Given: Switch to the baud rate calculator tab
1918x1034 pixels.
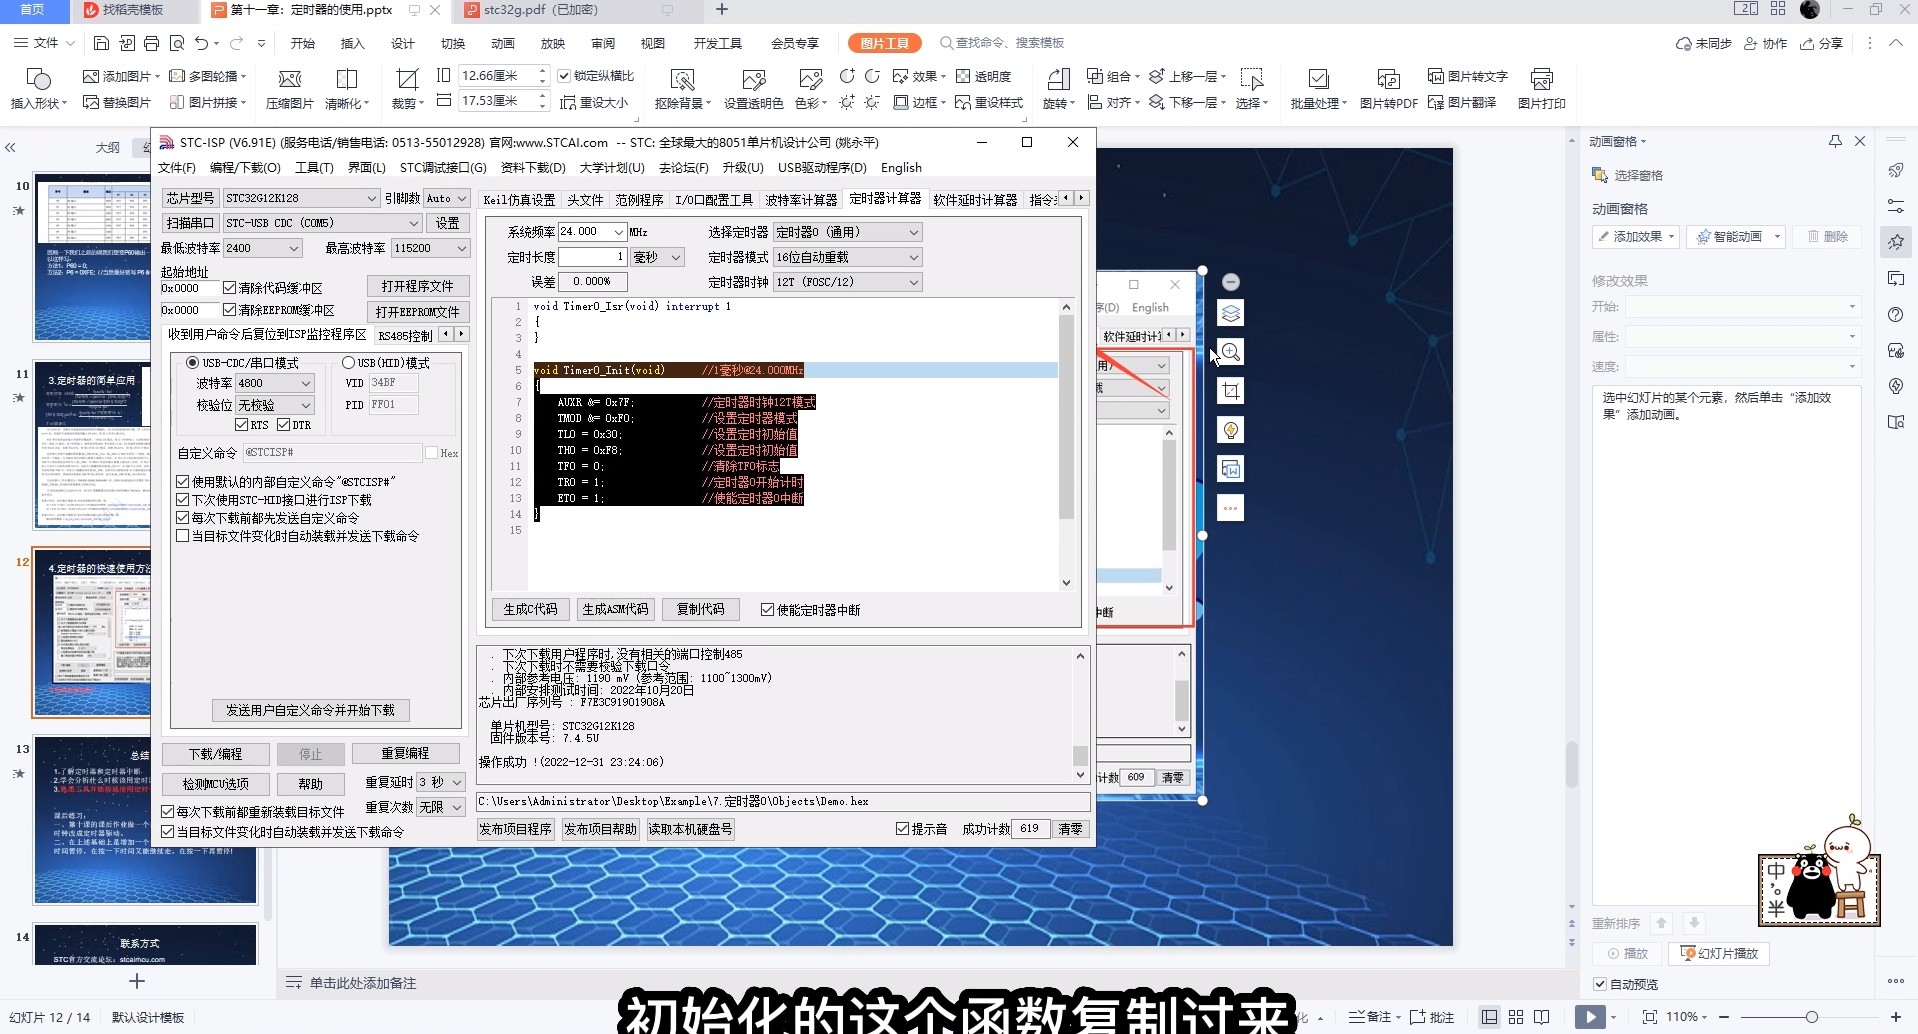Looking at the screenshot, I should coord(801,200).
